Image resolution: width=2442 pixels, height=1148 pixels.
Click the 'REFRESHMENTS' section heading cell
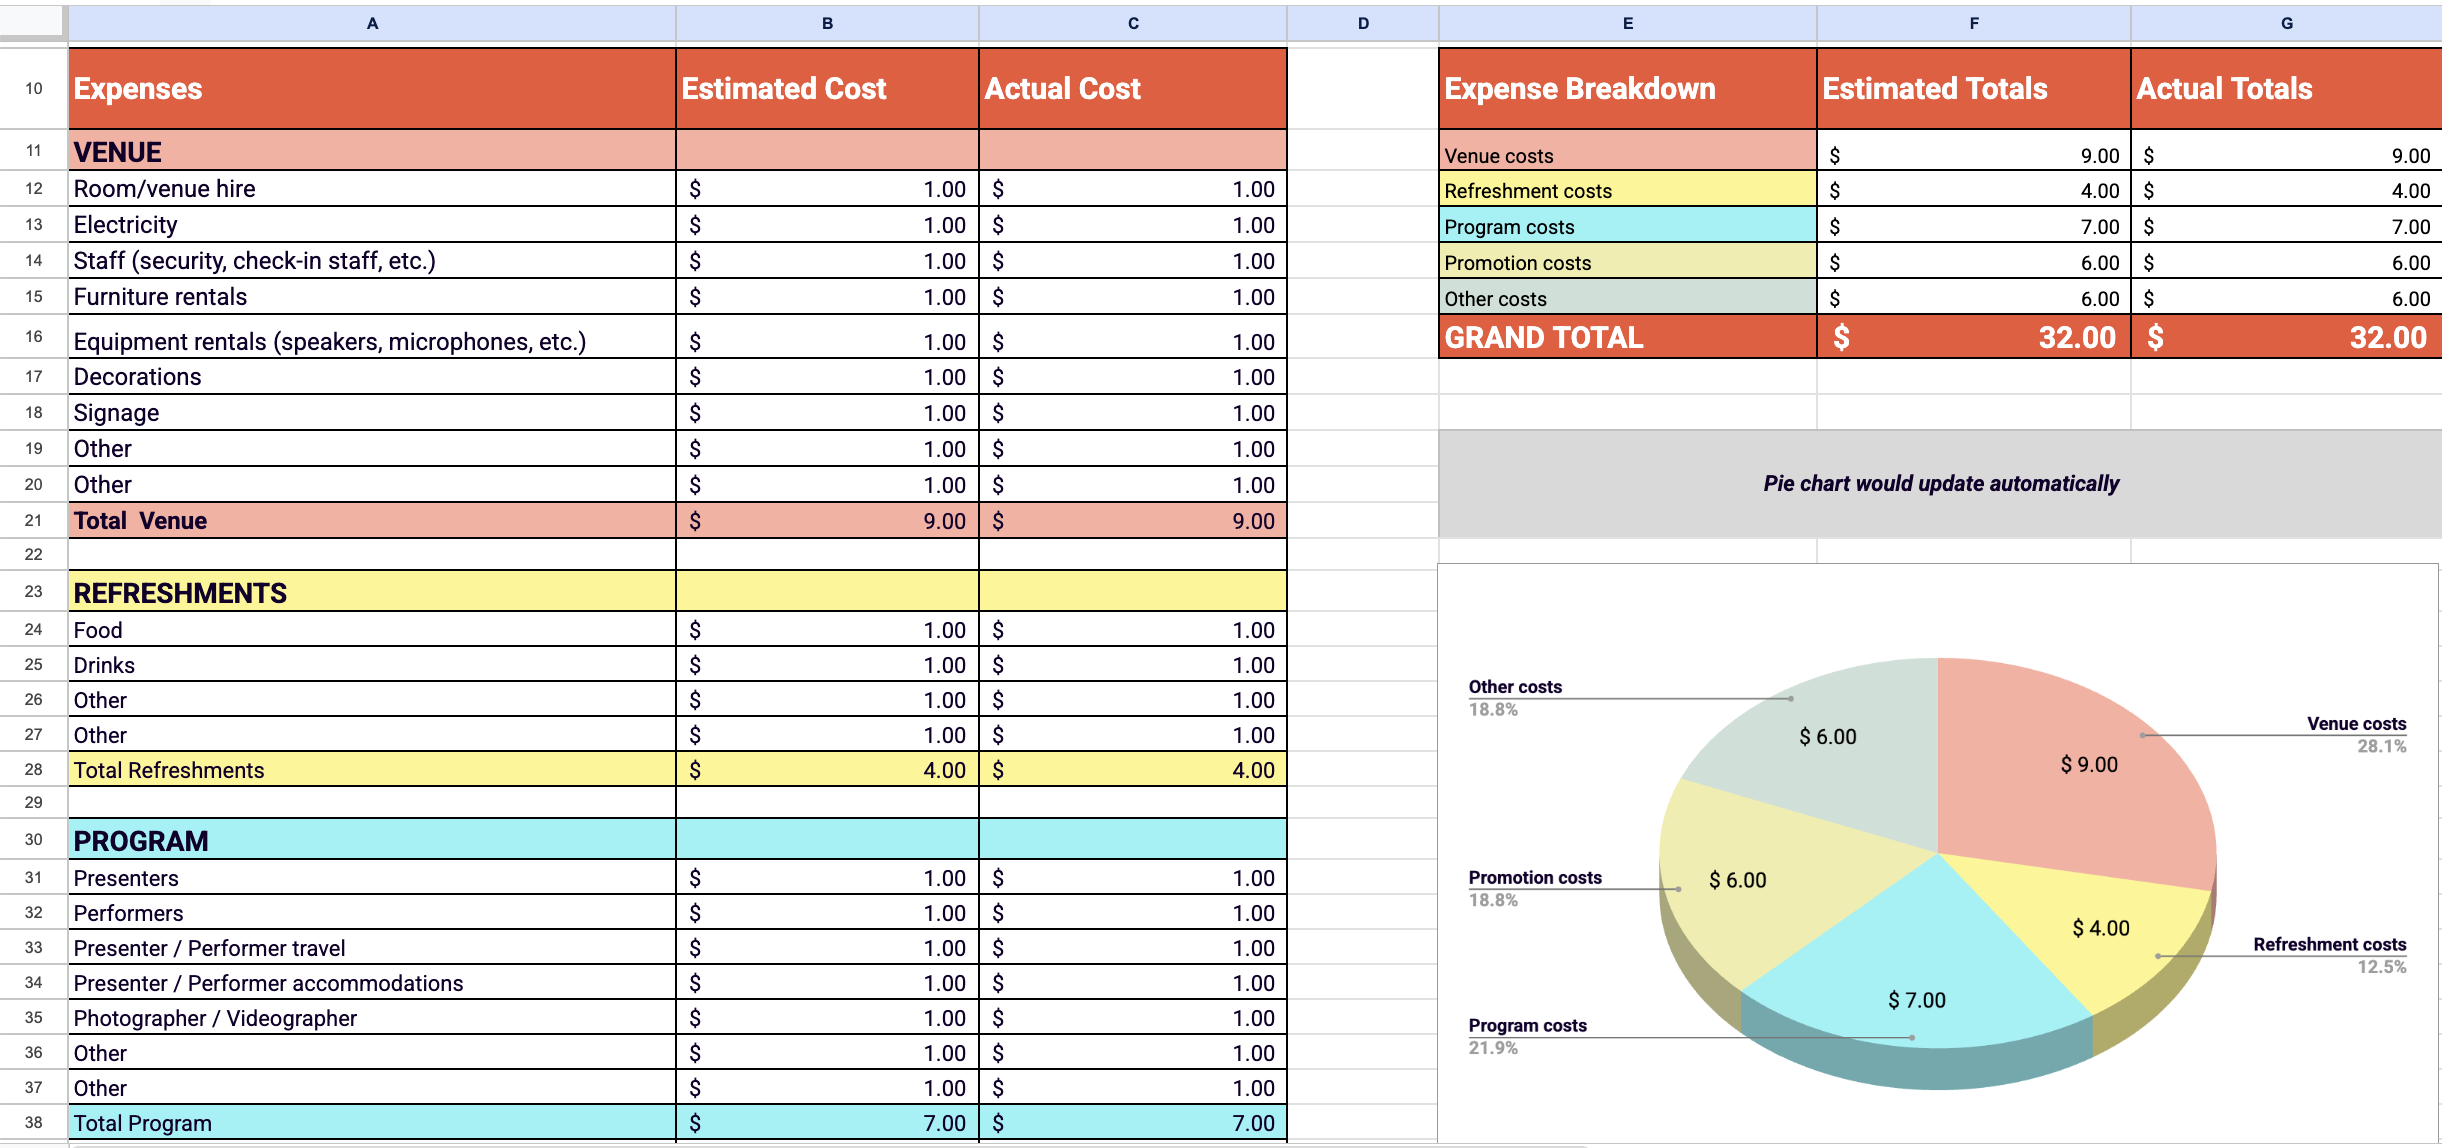(x=372, y=592)
